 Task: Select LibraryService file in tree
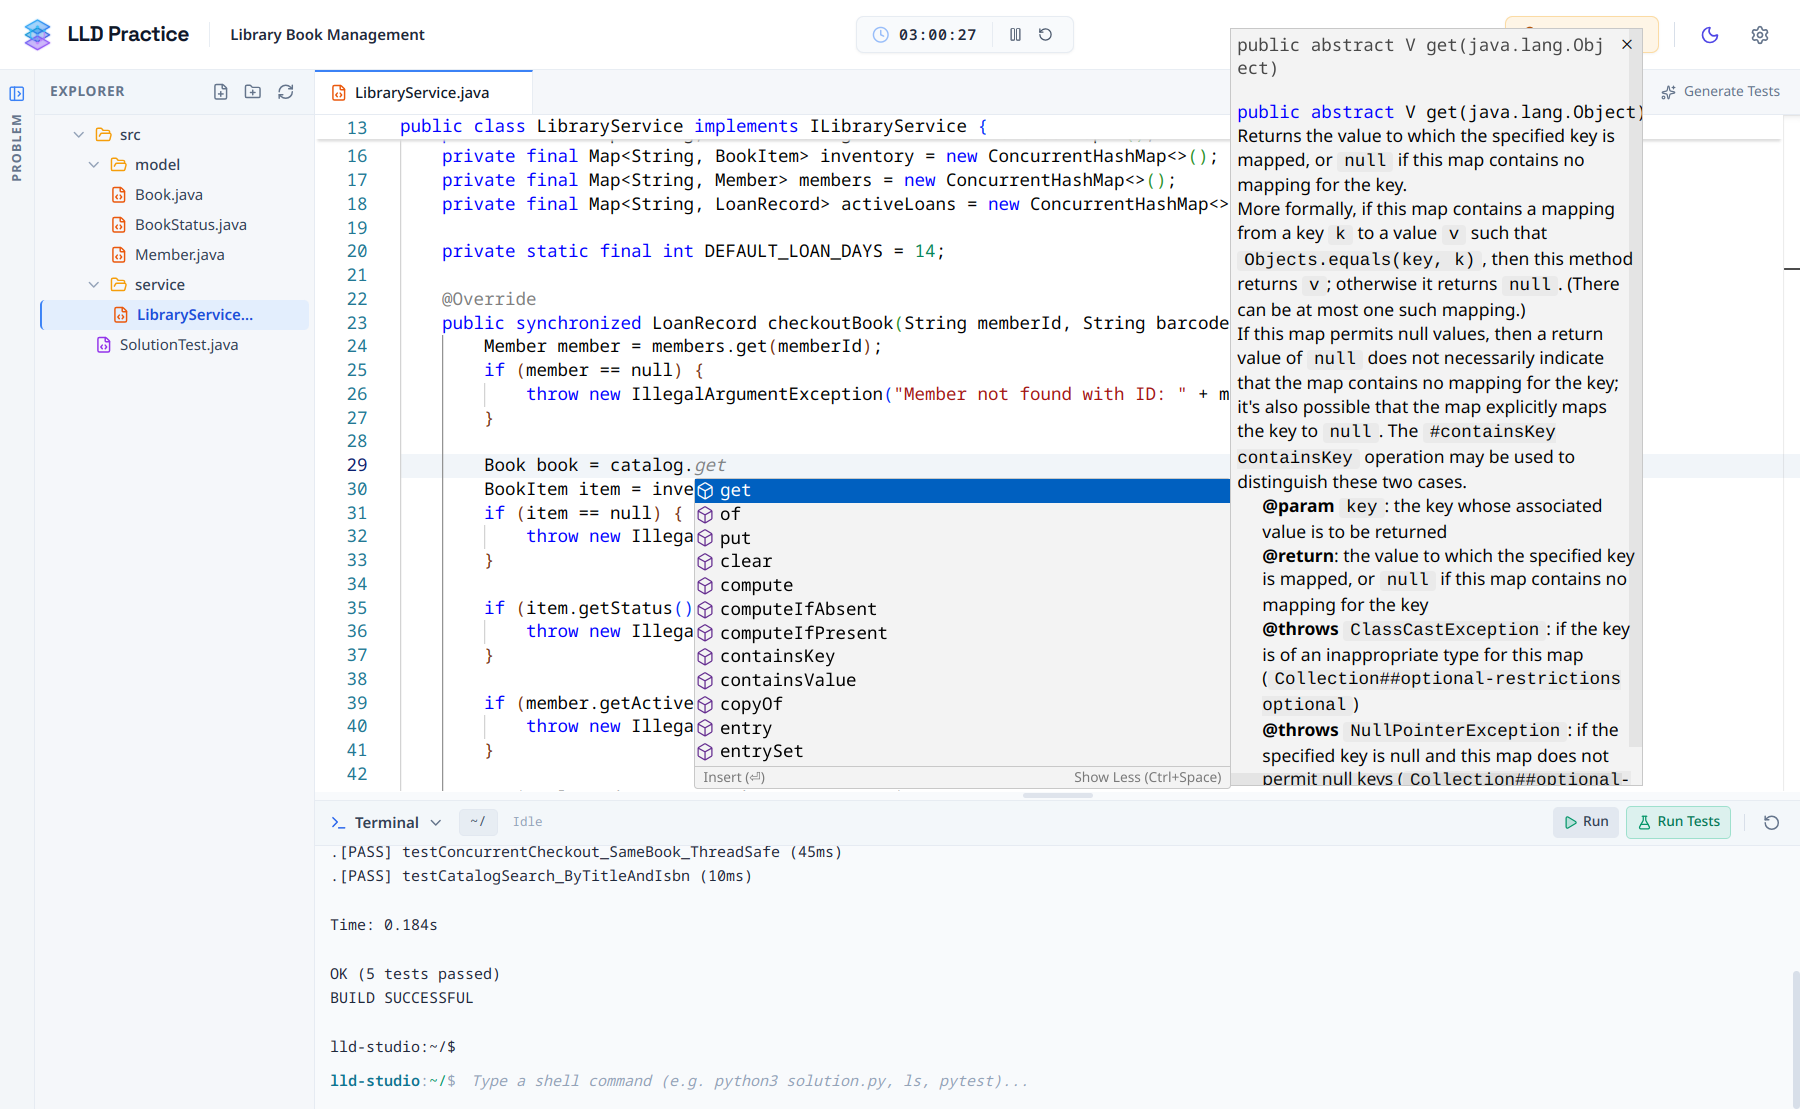point(174,314)
